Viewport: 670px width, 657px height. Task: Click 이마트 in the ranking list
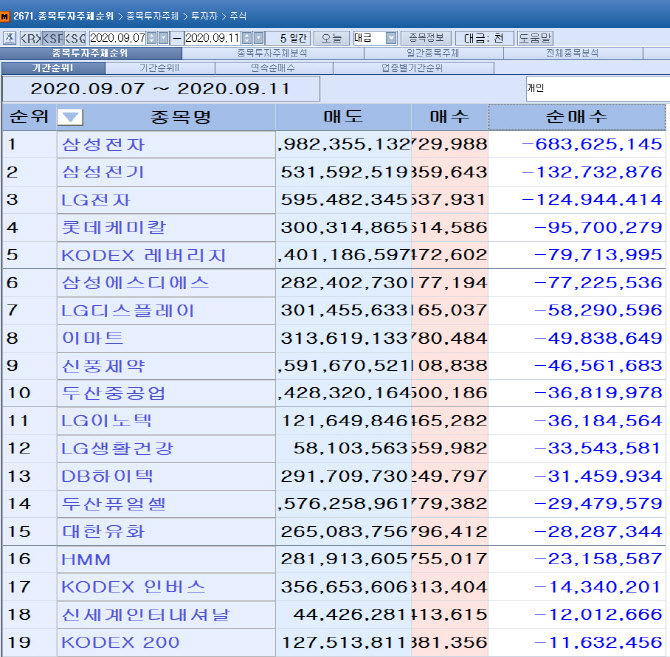93,338
